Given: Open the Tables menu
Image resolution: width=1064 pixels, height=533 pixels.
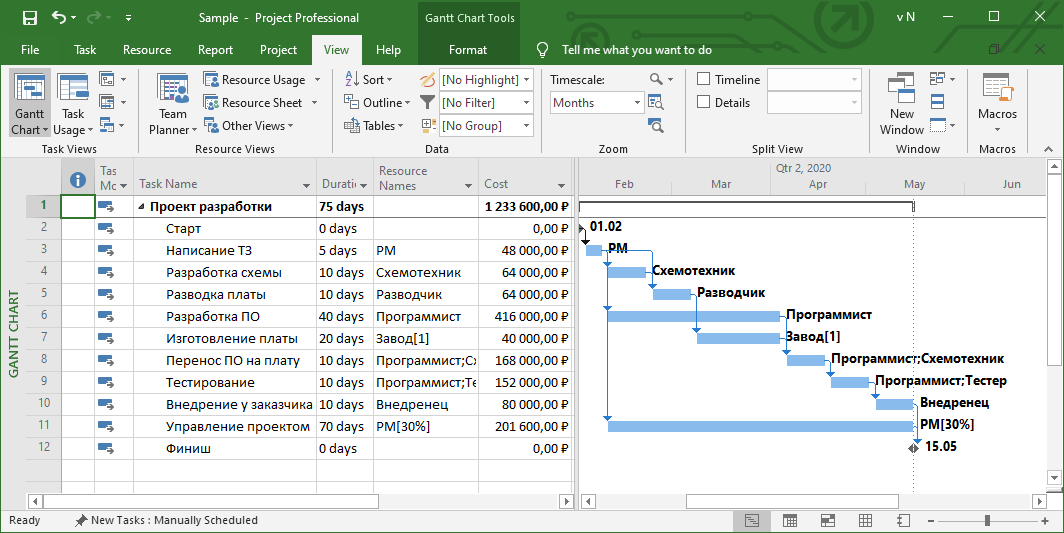Looking at the screenshot, I should point(373,126).
